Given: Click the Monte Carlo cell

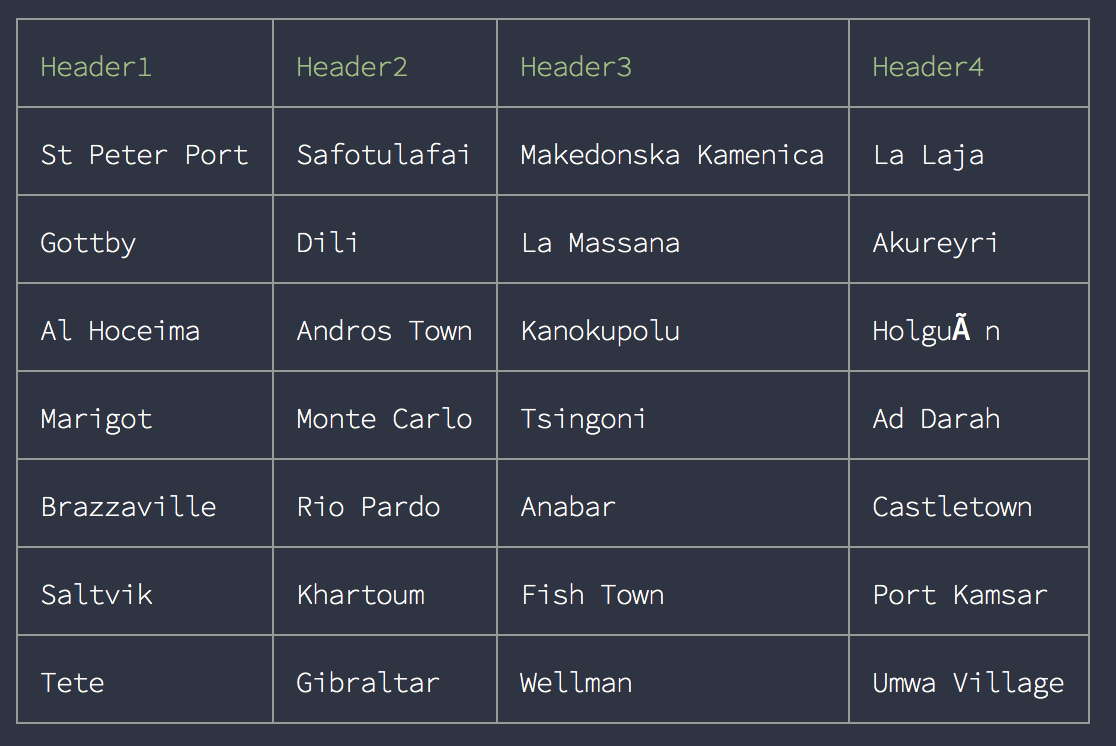Looking at the screenshot, I should point(385,416).
